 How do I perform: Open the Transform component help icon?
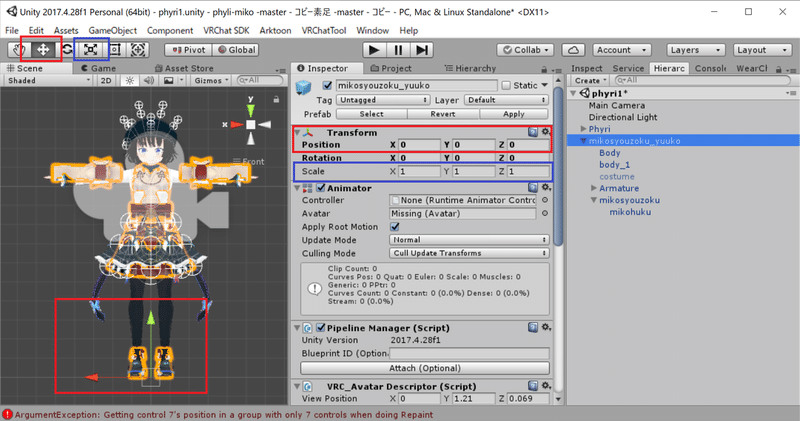(x=533, y=132)
